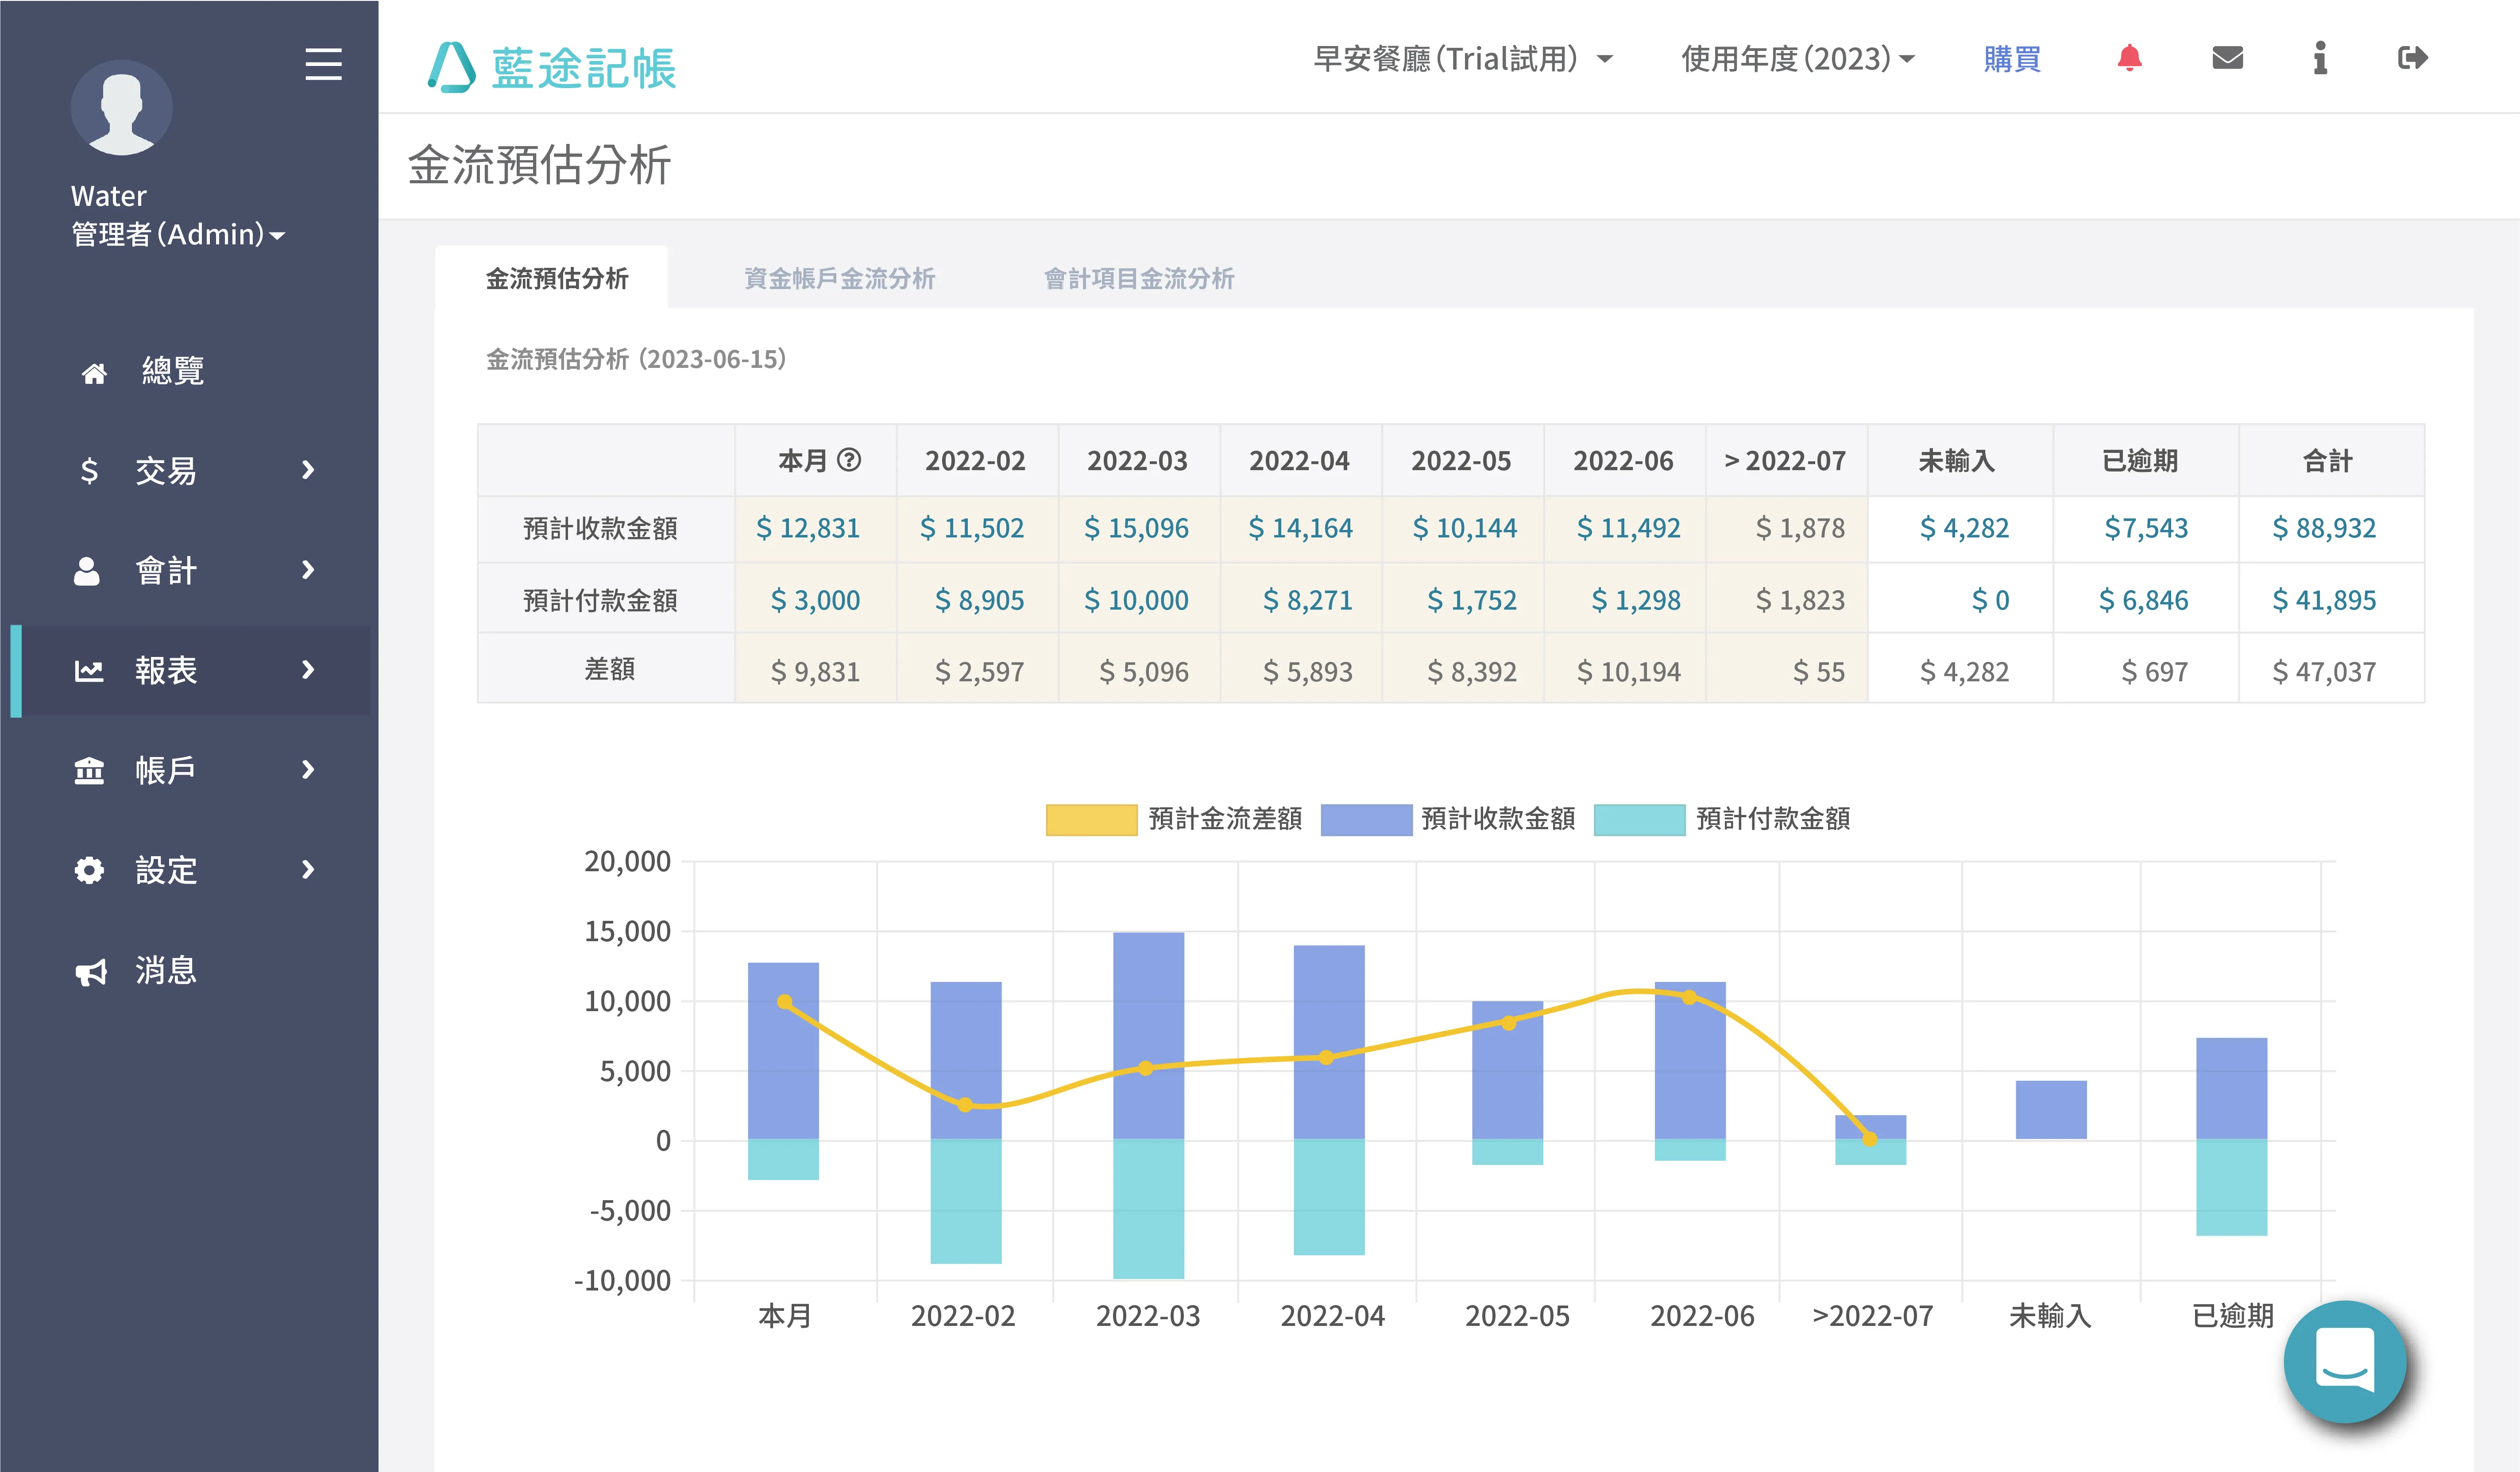
Task: Open 未輸入 receipts amount $ 4,282
Action: click(1964, 528)
